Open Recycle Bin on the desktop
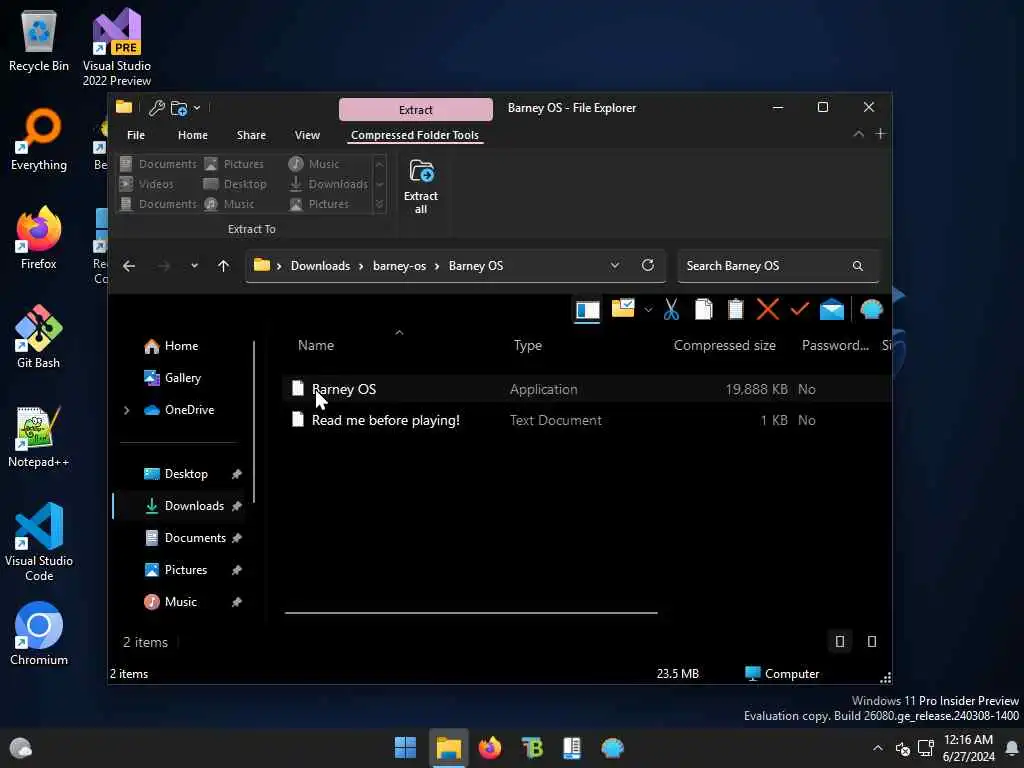 39,41
